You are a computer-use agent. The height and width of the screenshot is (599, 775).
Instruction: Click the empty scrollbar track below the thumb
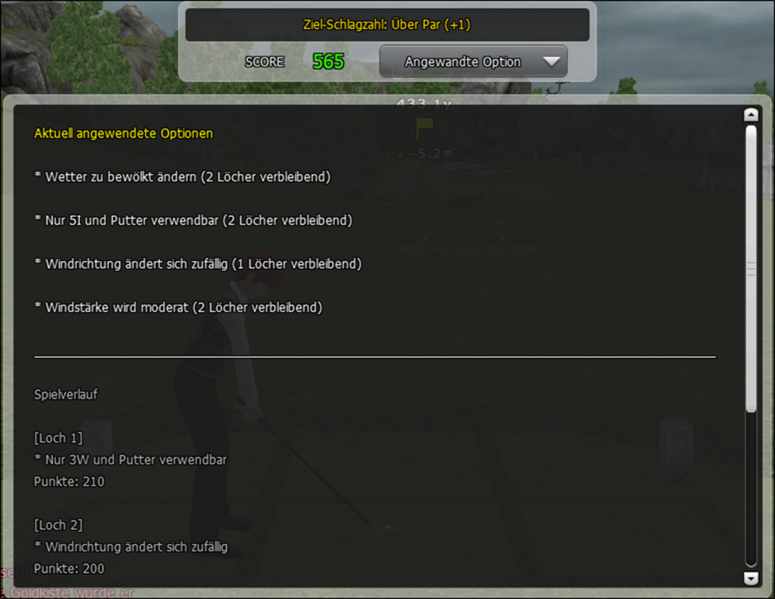[751, 489]
